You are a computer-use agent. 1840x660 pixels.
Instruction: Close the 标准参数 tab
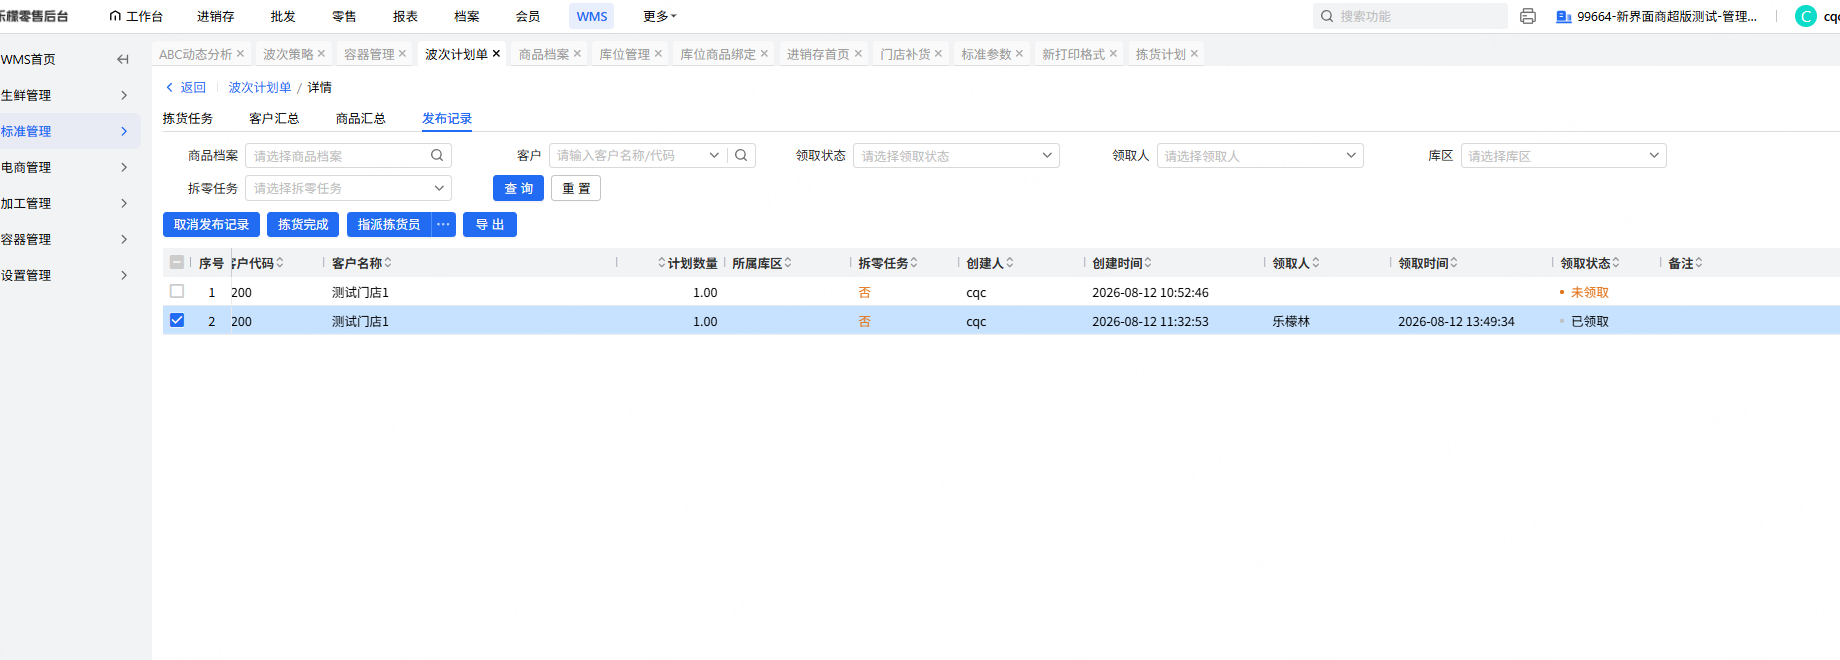pos(1019,54)
